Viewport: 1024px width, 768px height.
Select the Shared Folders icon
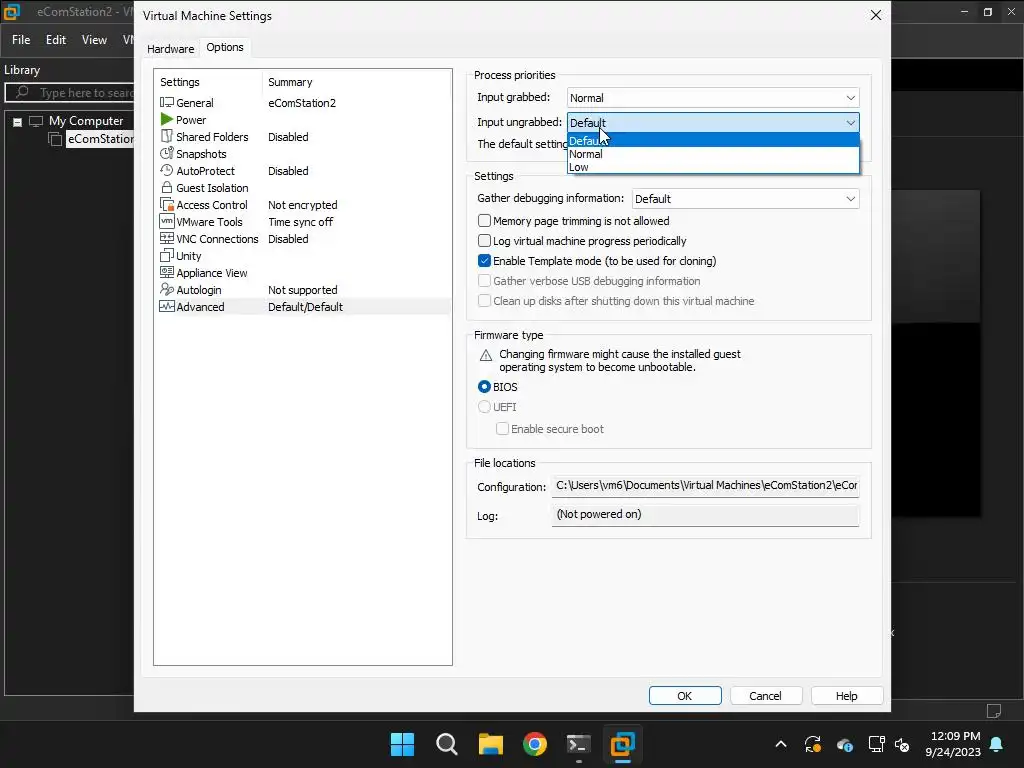tap(167, 136)
